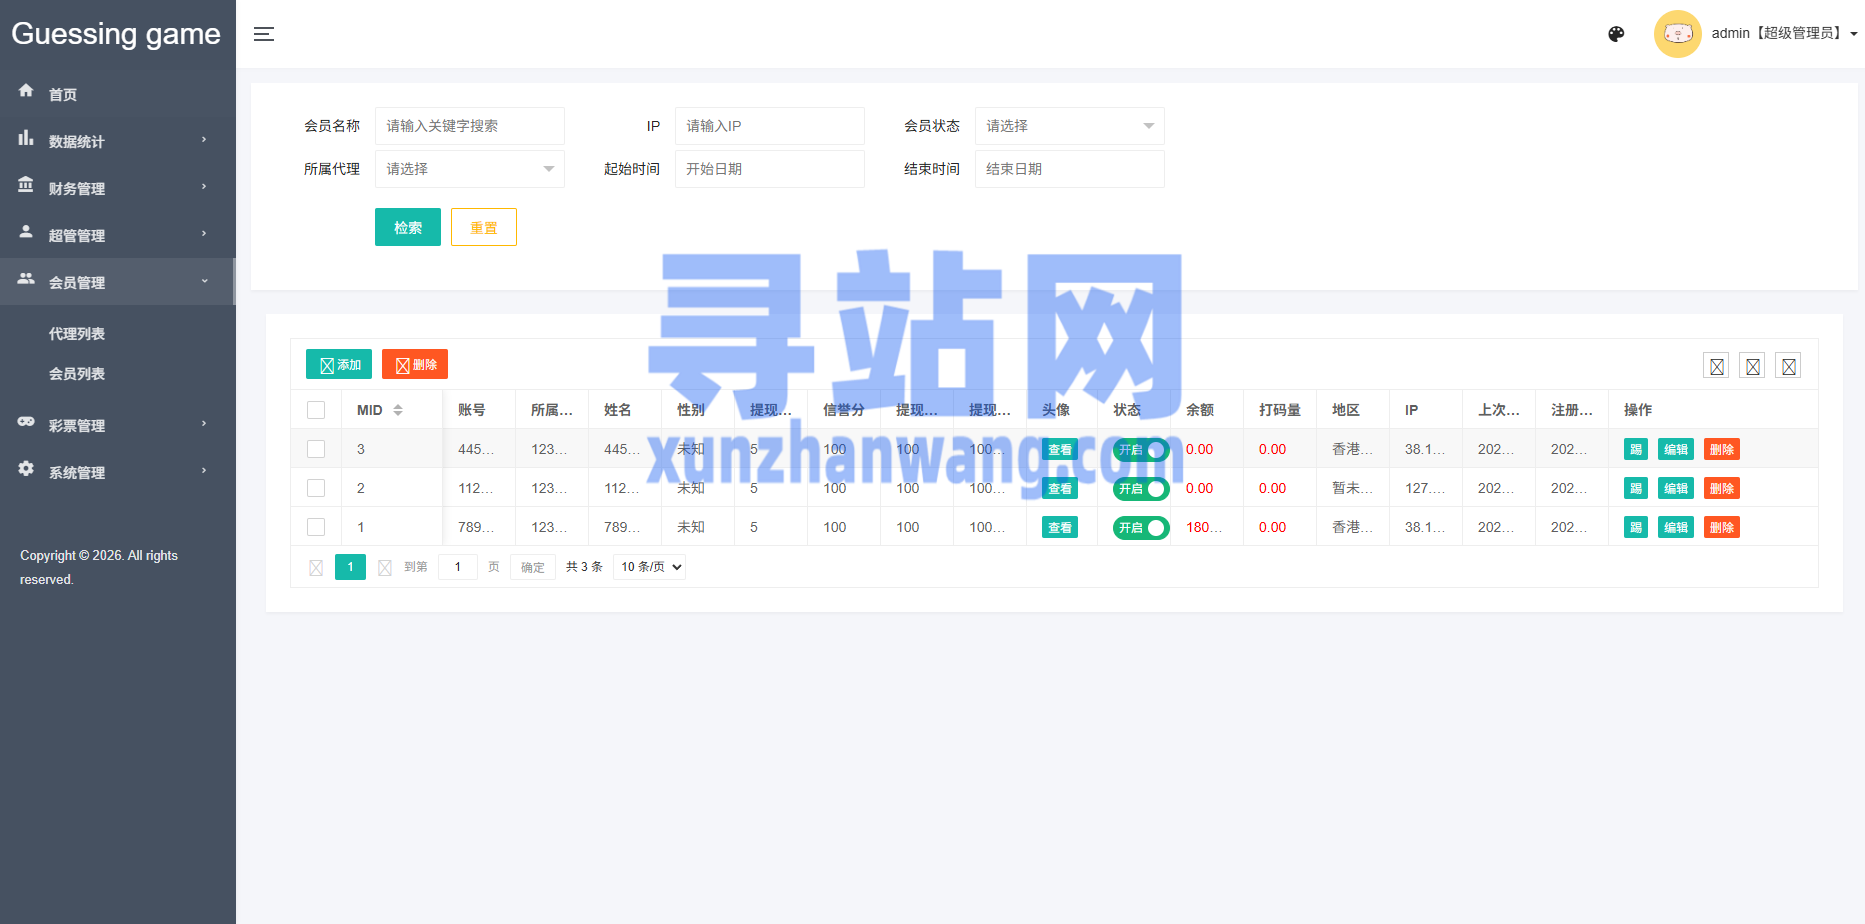Click the admin avatar image

point(1677,34)
